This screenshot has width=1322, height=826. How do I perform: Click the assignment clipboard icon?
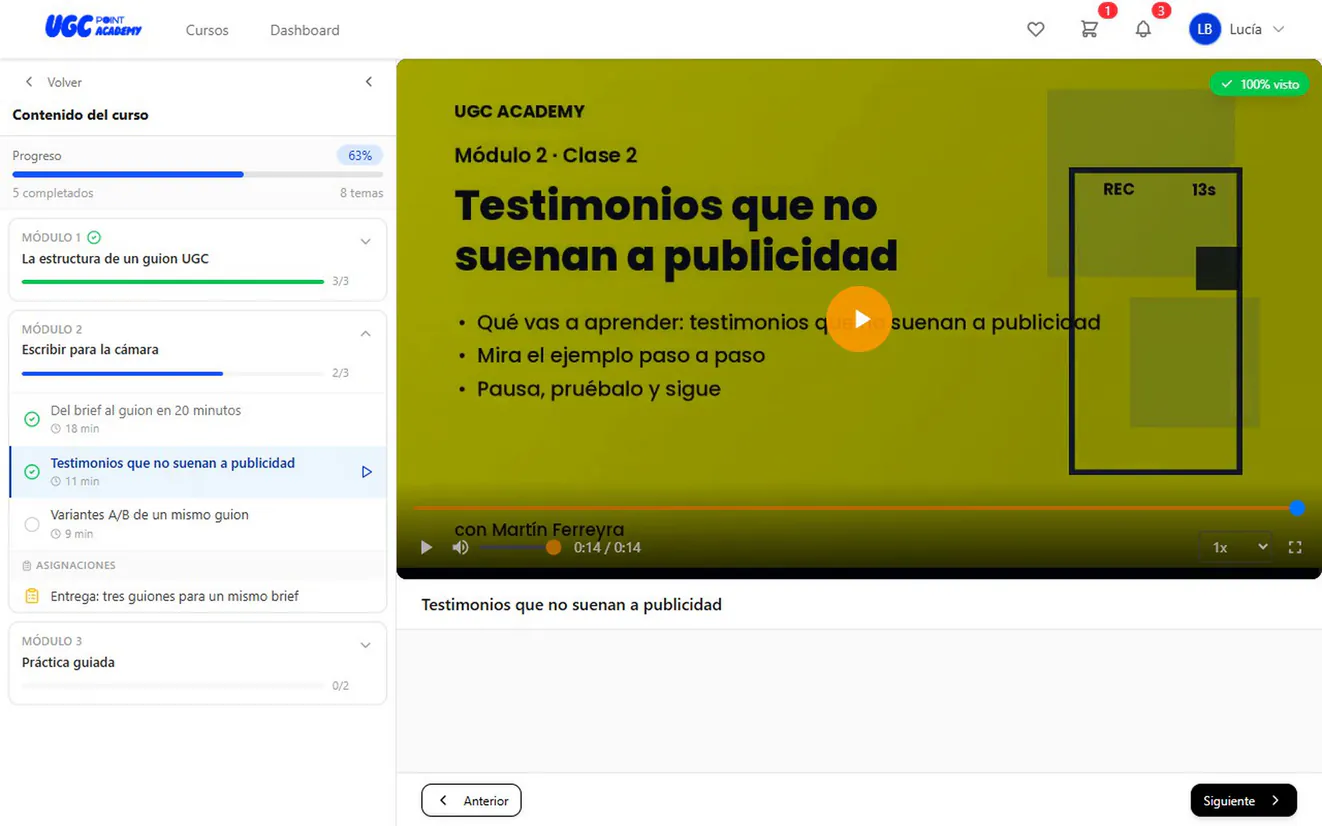pos(32,596)
